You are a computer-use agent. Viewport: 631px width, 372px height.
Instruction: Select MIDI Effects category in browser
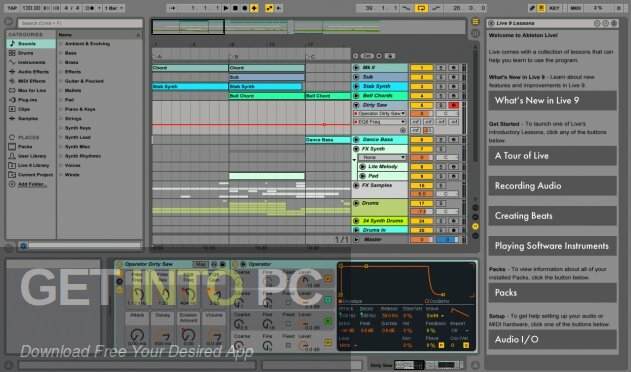(x=31, y=81)
